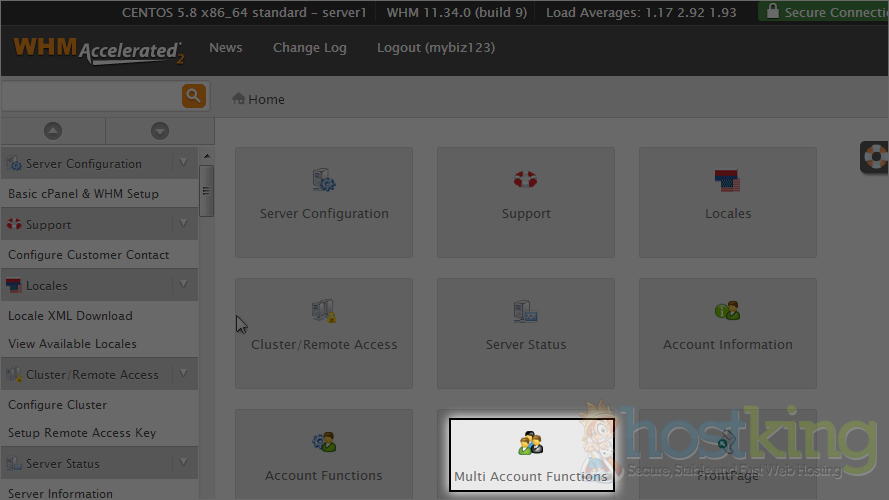Collapse the Locales sidebar section
This screenshot has width=889, height=500.
183,285
